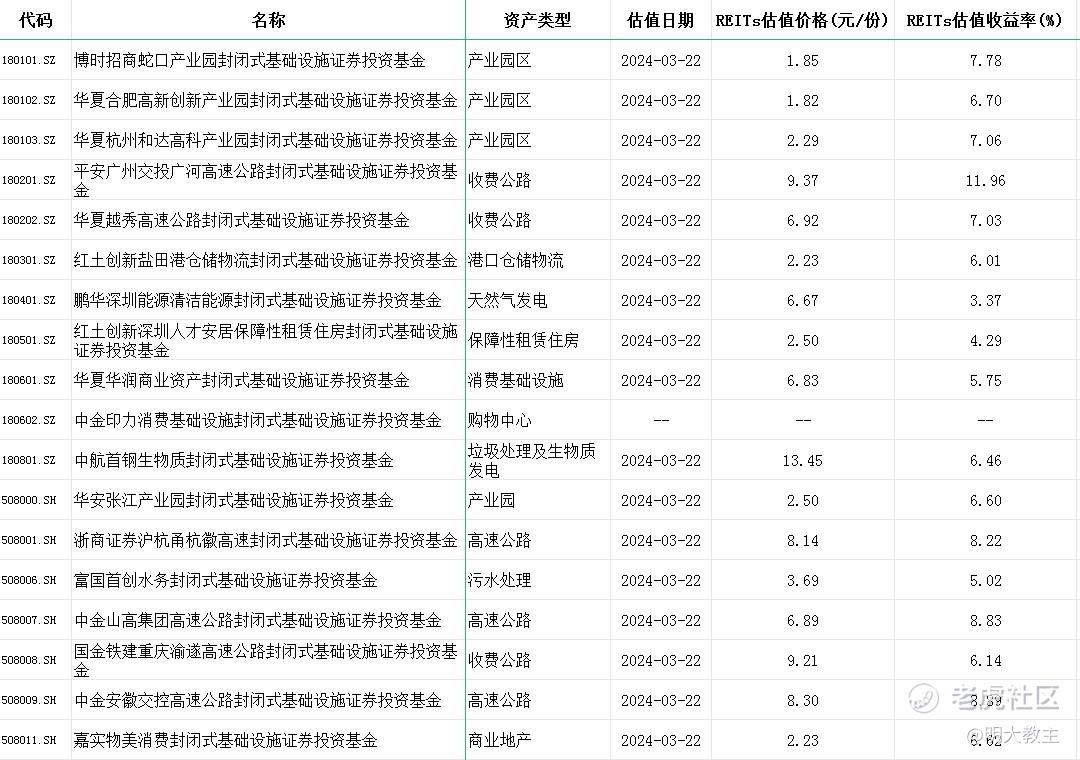Select fund name 中航首钢生物质 fund
Image resolution: width=1080 pixels, height=760 pixels.
(233, 460)
